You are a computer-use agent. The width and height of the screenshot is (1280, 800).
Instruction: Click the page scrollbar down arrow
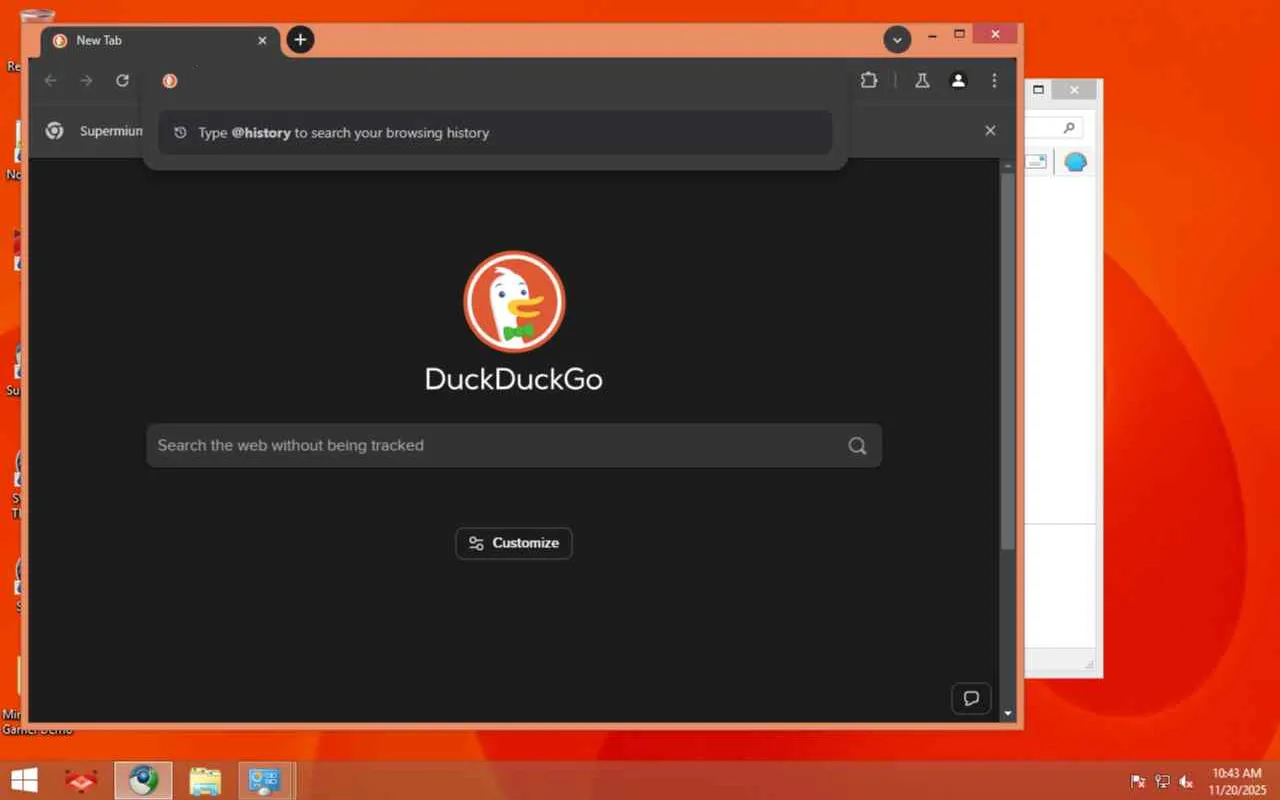(x=1008, y=714)
